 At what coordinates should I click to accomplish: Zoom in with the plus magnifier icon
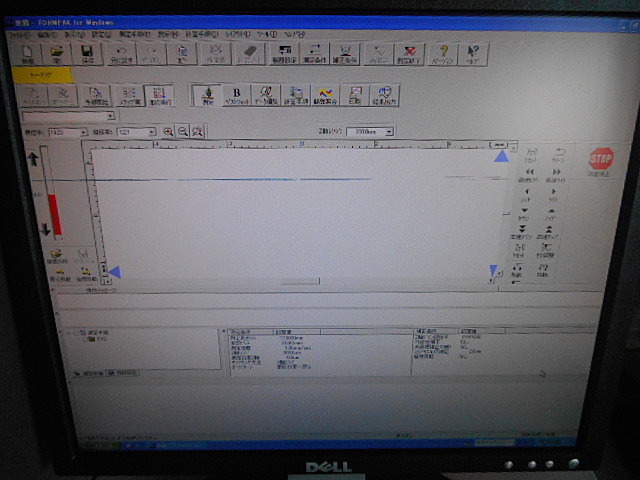pos(168,132)
